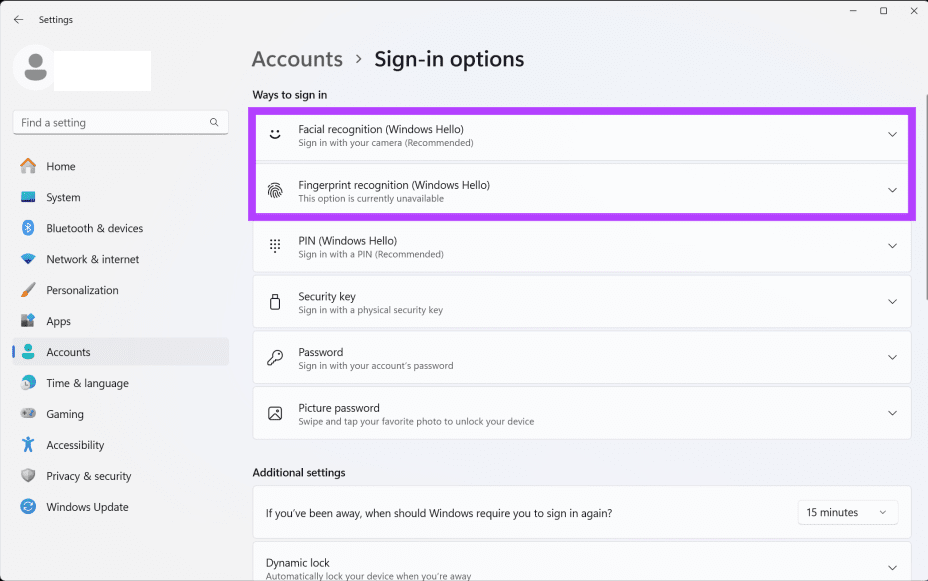The image size is (928, 581).
Task: Click the PIN keypad dots icon
Action: [x=275, y=246]
